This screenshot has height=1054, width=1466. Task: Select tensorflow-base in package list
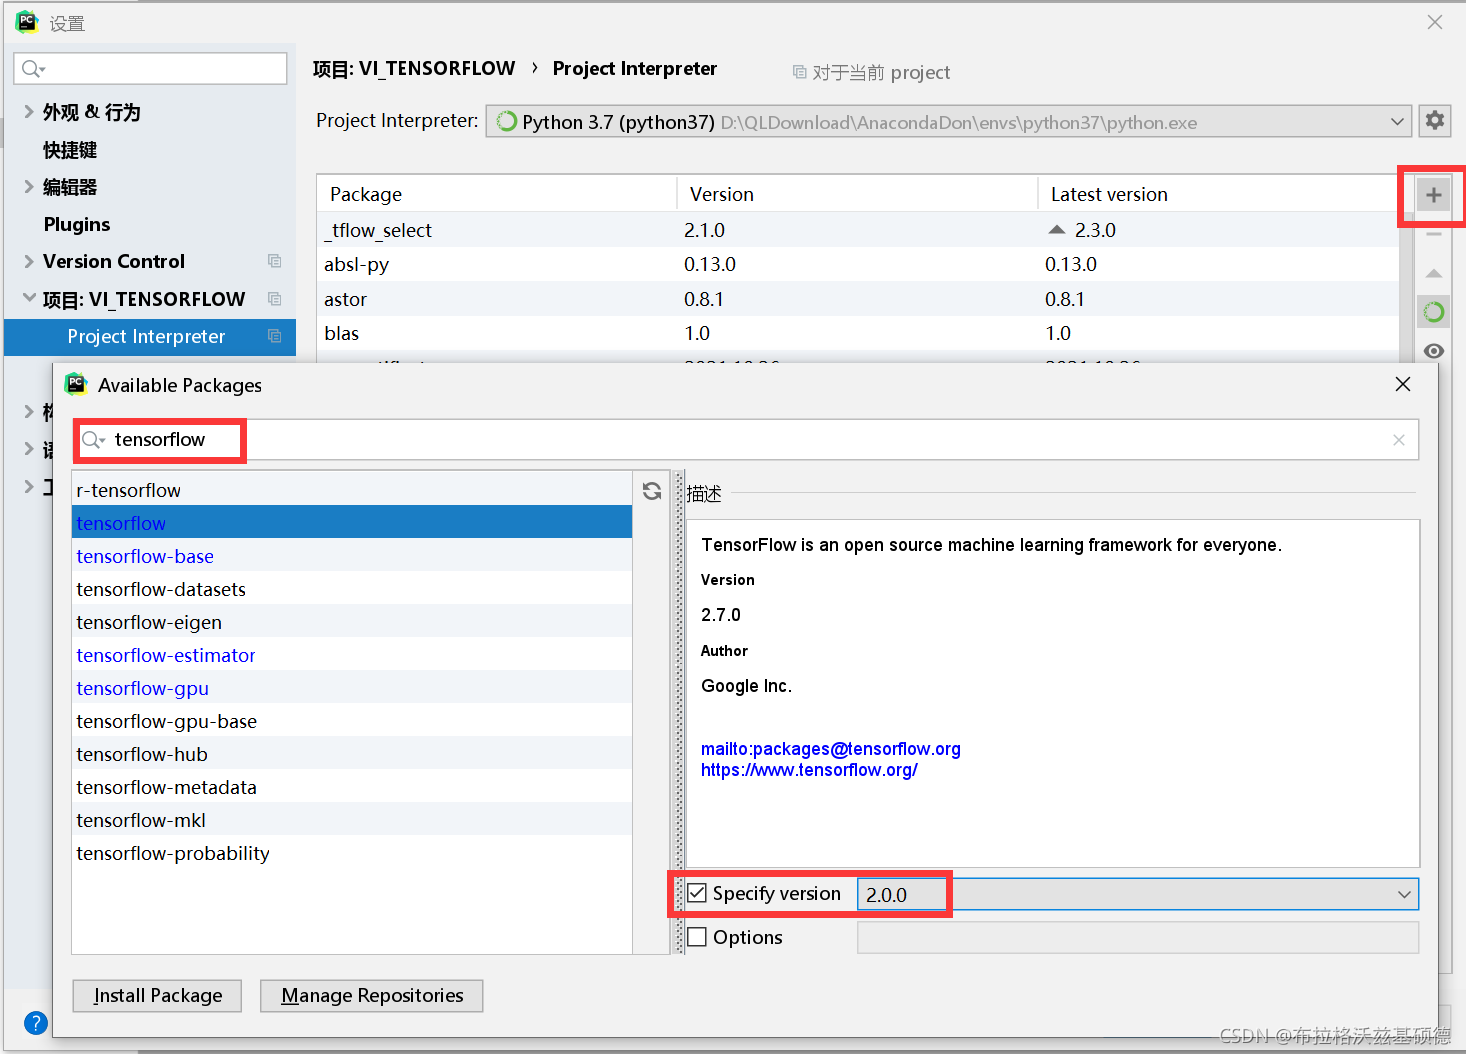[x=352, y=556]
